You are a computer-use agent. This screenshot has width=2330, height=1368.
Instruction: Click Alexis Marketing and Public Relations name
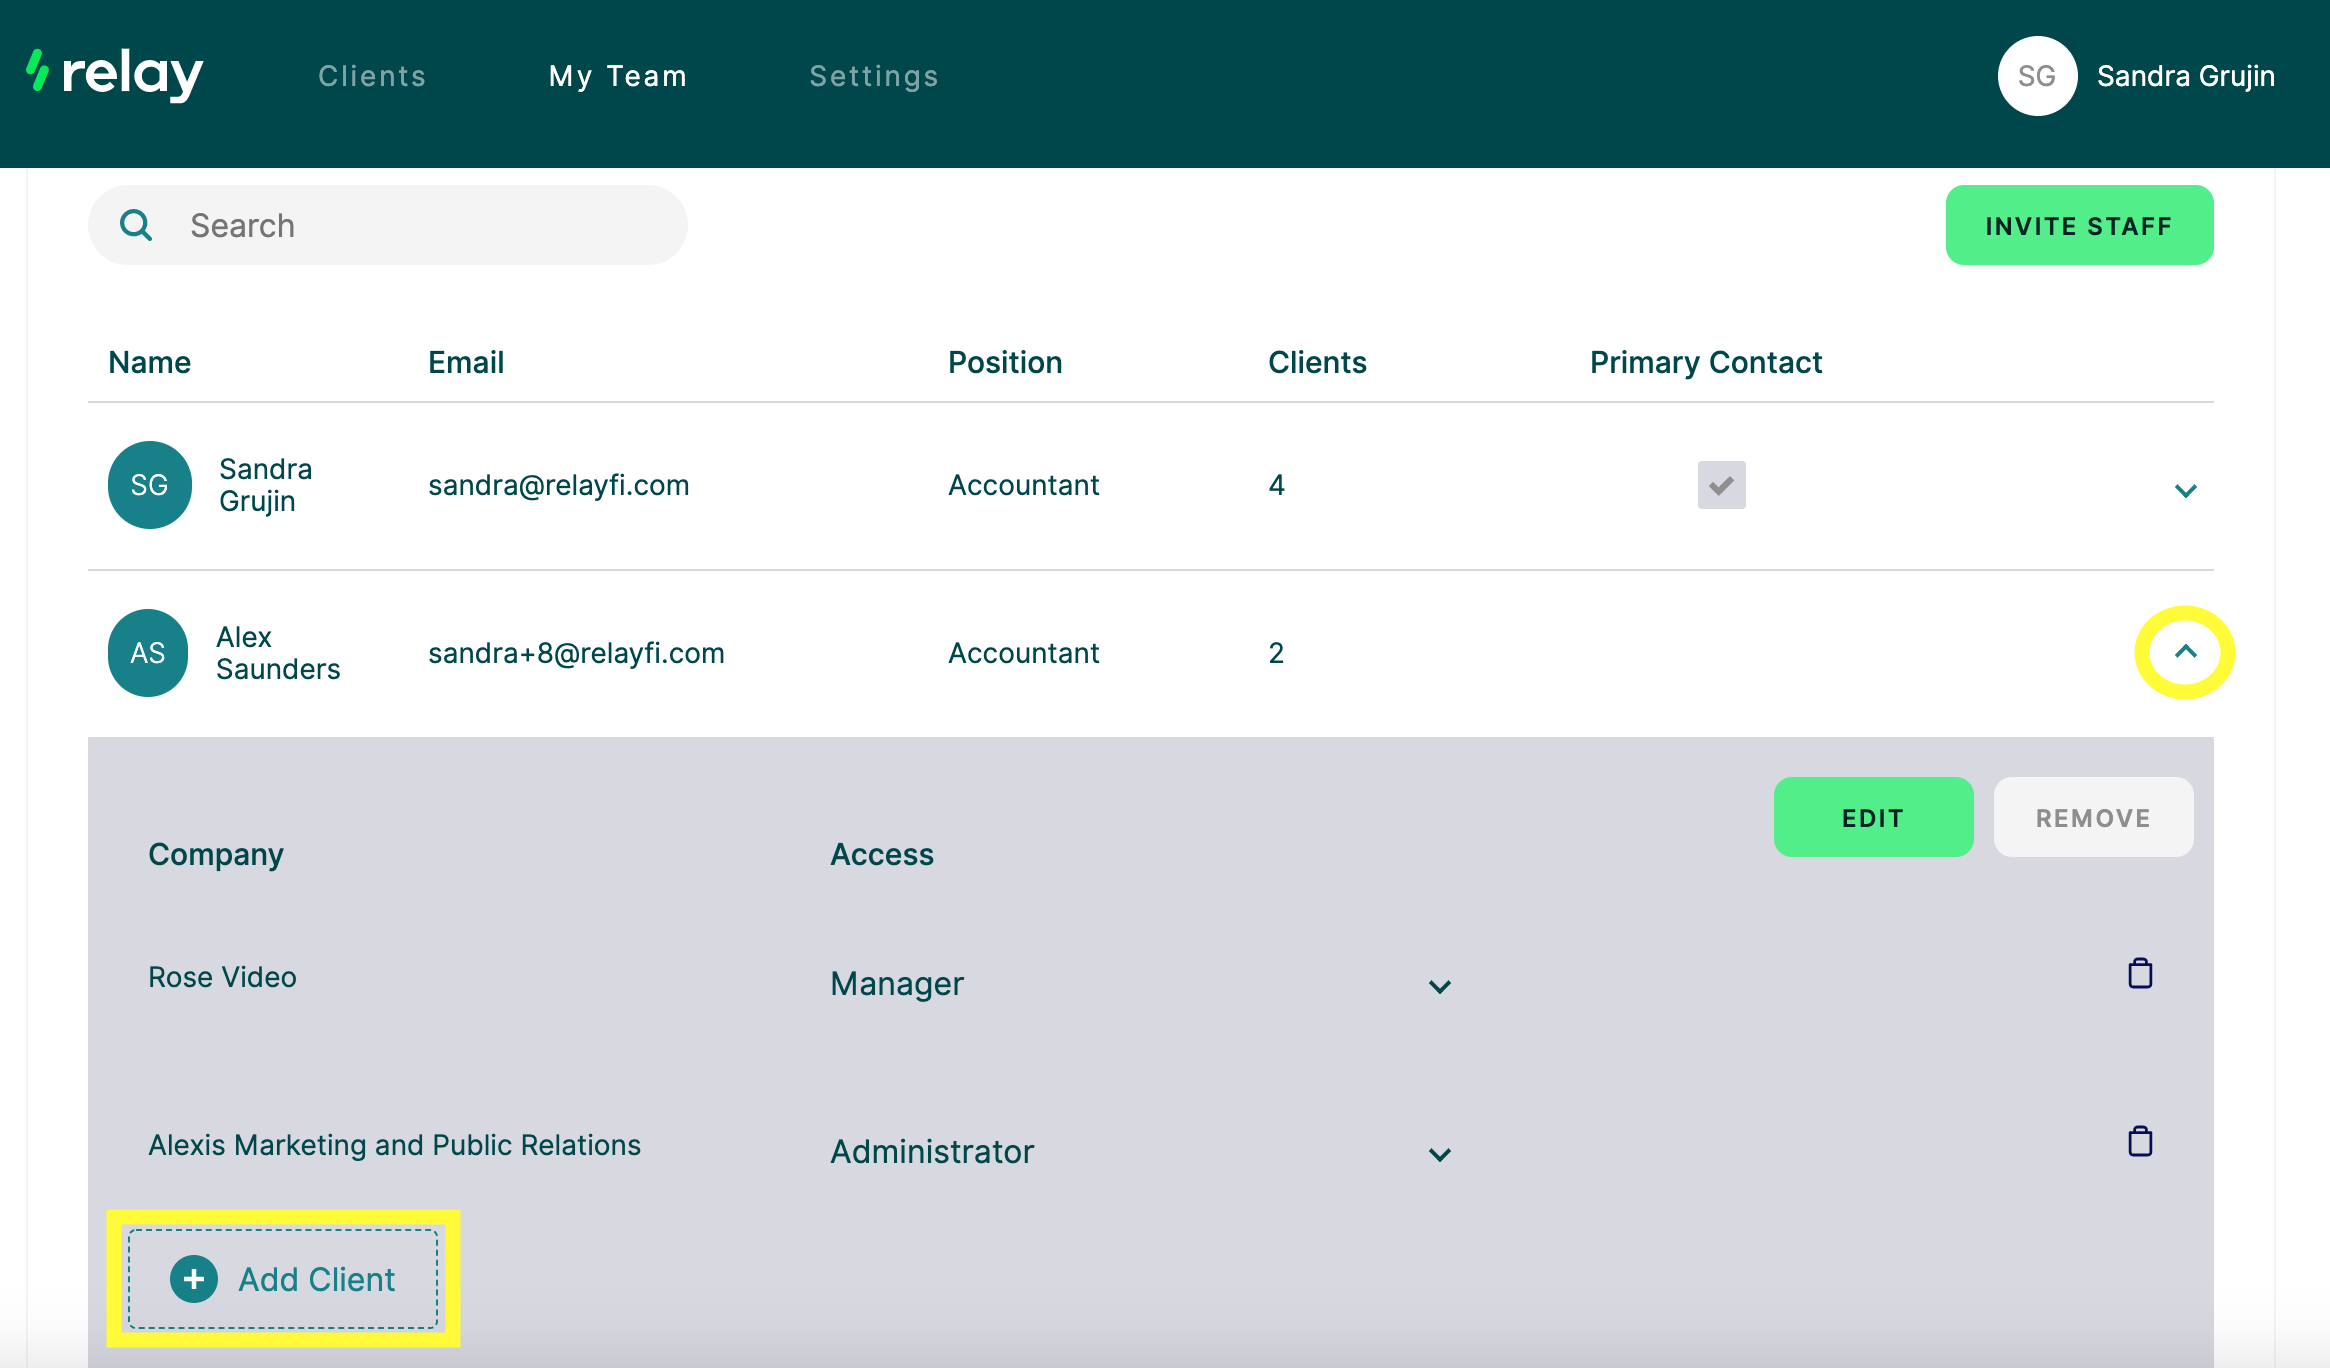(x=394, y=1145)
